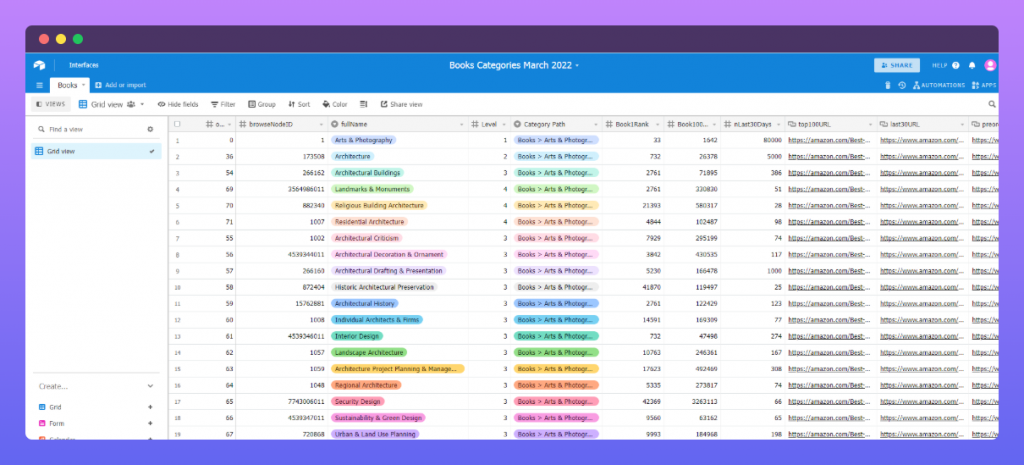The image size is (1024, 465).
Task: Click the Historic Architectural Preservation cell
Action: tap(398, 287)
